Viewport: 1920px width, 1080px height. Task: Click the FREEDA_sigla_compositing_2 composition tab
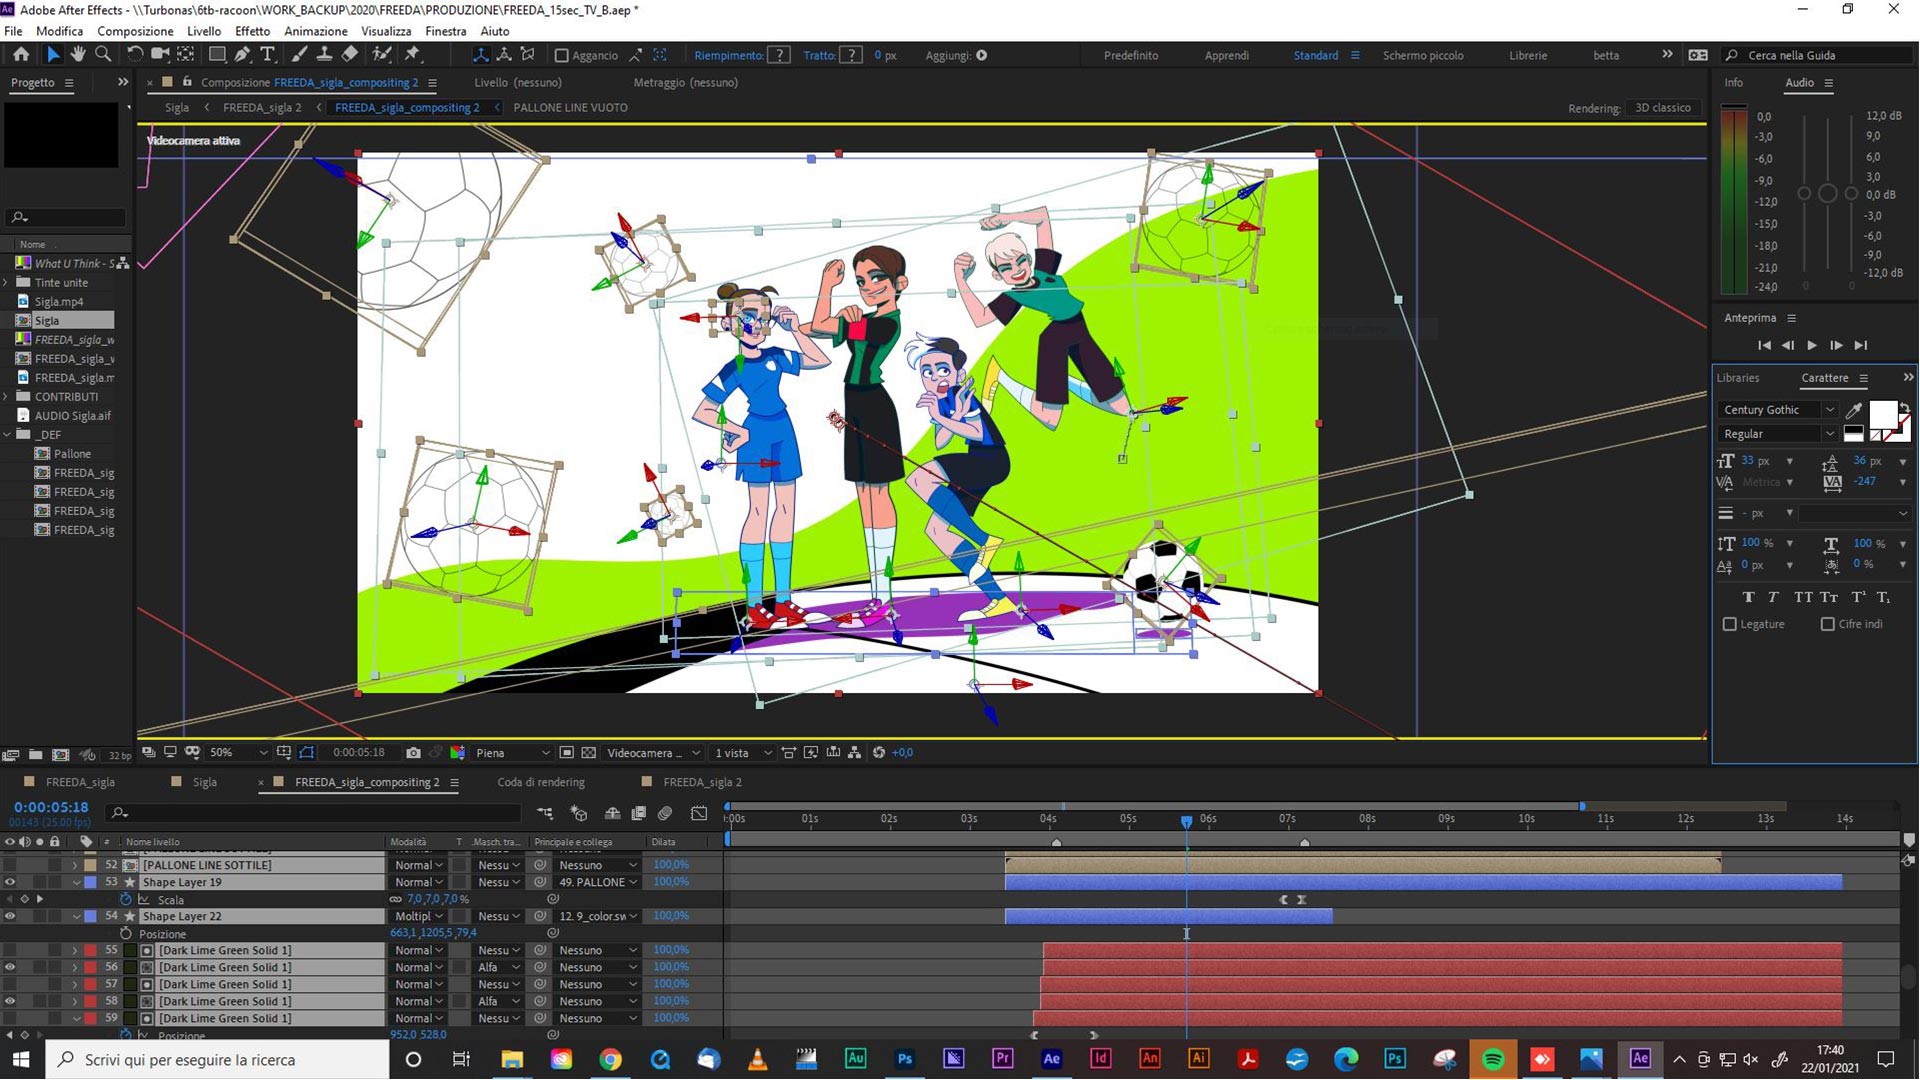coord(367,781)
